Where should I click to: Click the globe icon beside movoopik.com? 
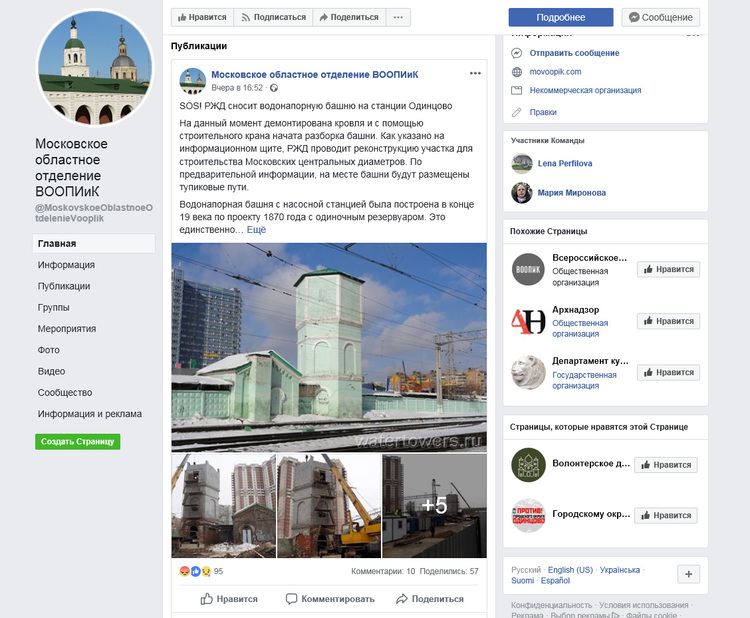517,72
